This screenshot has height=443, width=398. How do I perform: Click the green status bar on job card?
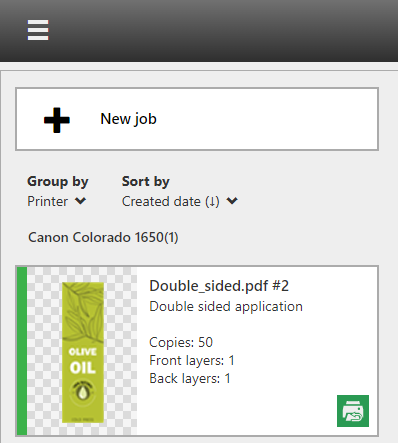(22, 351)
